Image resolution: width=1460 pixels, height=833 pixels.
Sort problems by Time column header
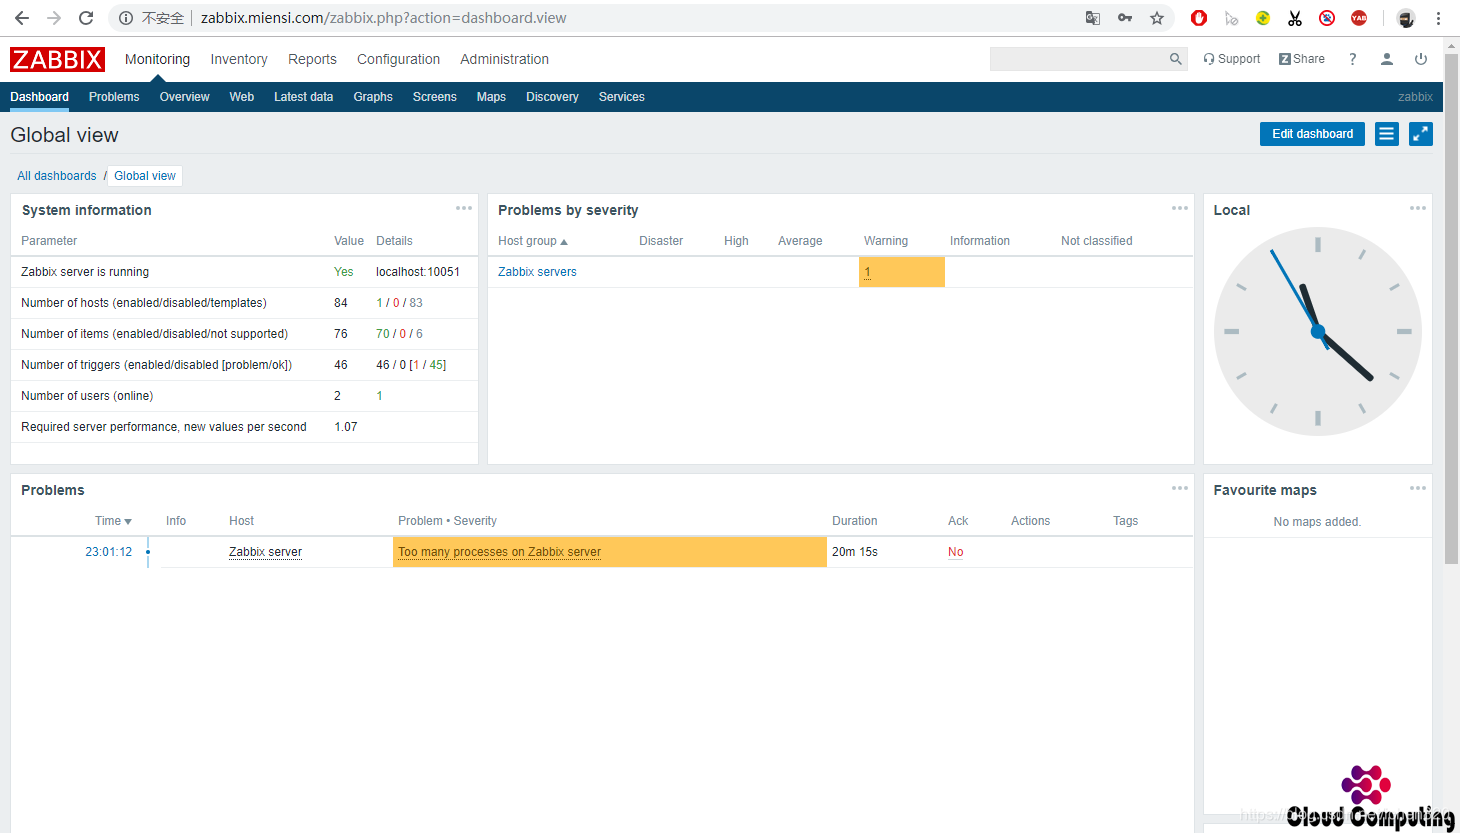[113, 521]
